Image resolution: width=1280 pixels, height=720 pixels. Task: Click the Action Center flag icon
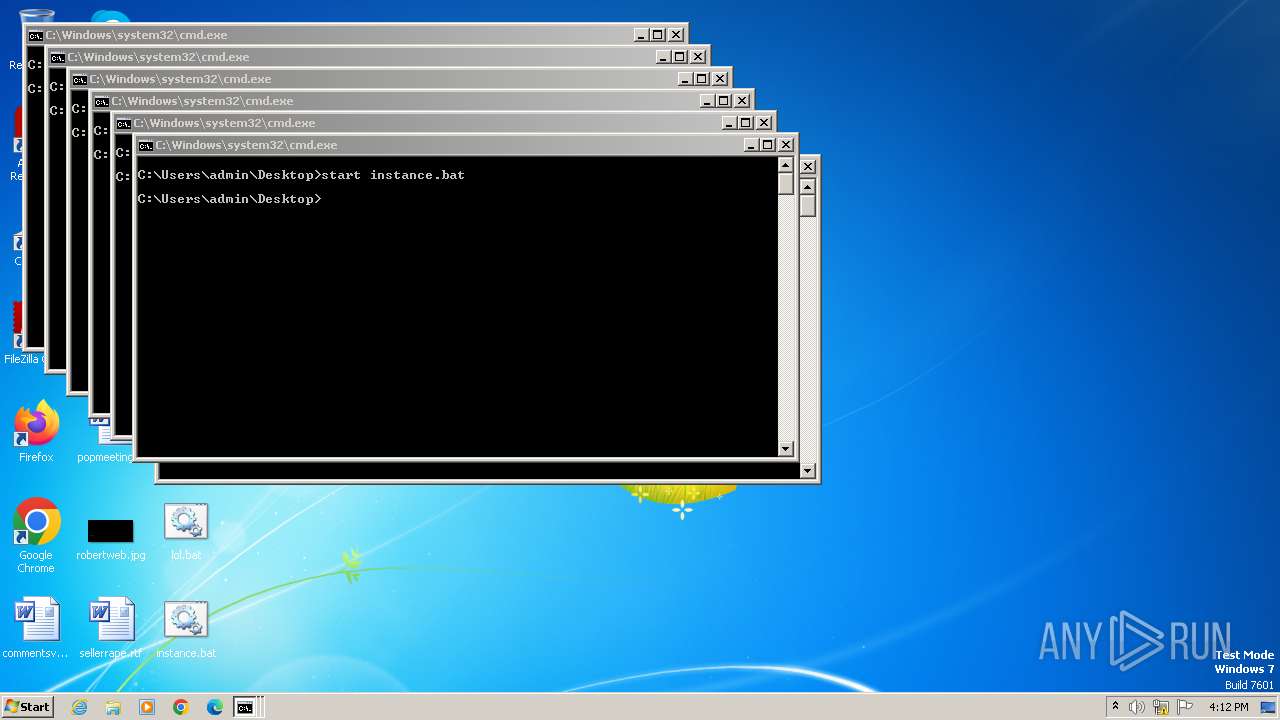(1185, 707)
